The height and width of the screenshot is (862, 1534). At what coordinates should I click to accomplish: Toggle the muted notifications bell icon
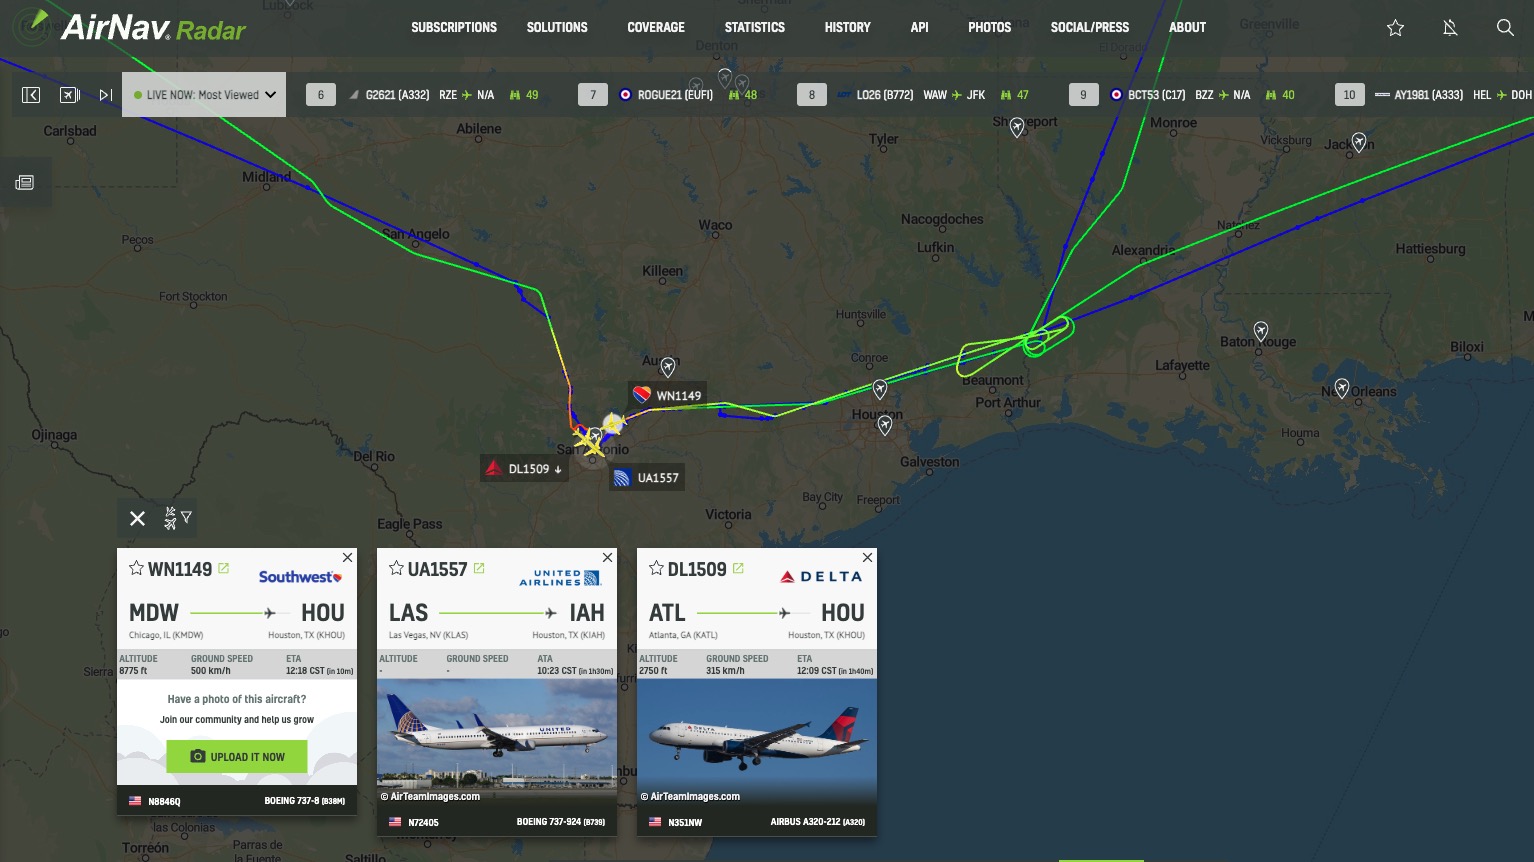(1450, 28)
